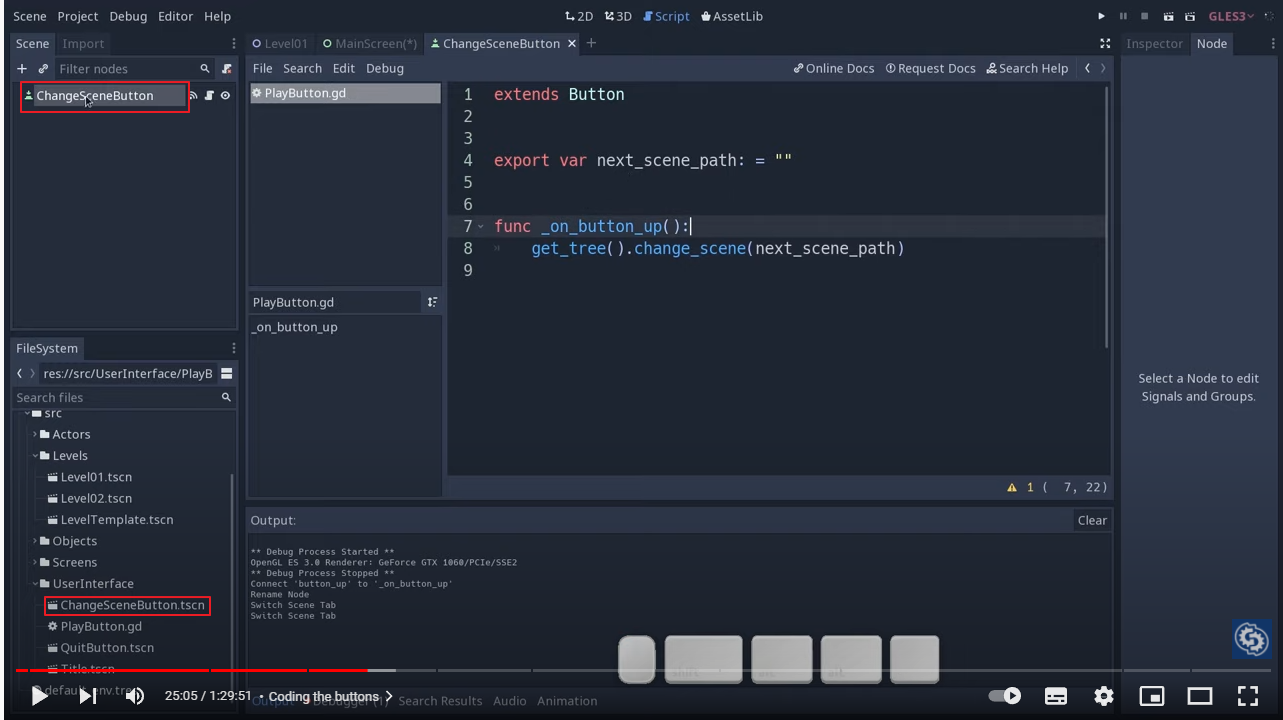This screenshot has width=1283, height=720.
Task: Open the Project menu
Action: pos(78,16)
